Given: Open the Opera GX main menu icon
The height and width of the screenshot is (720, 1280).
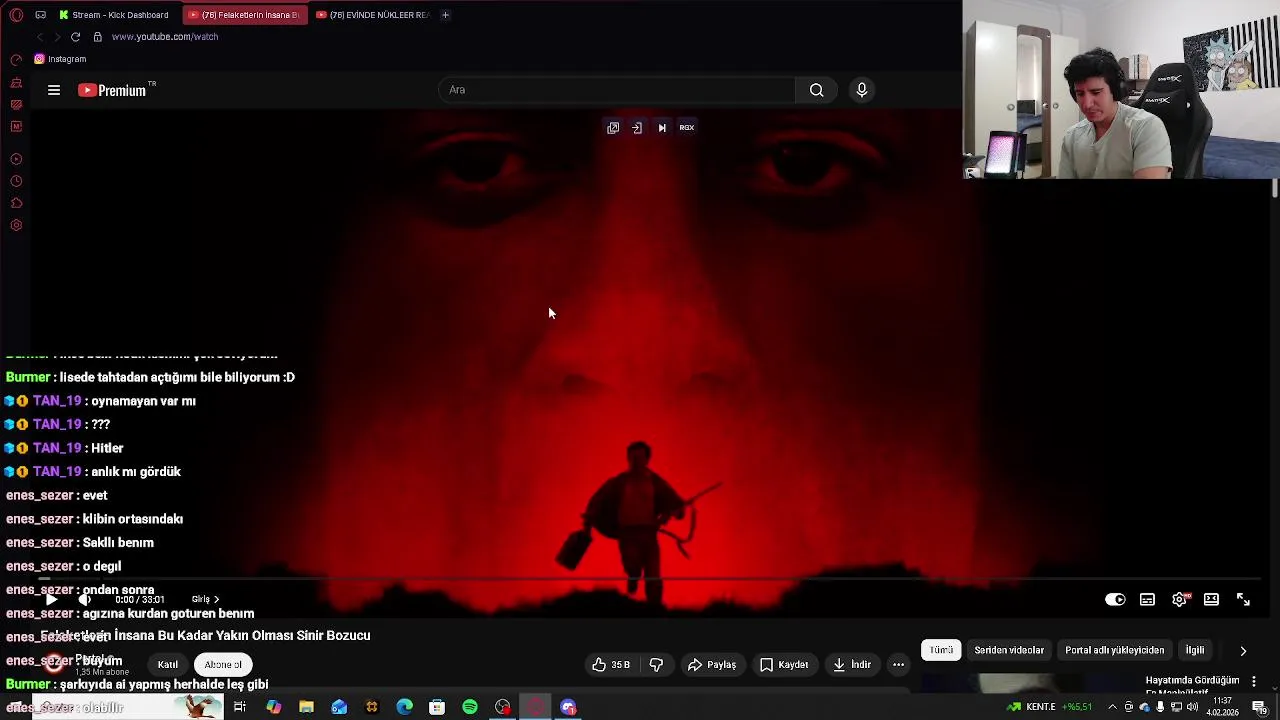Looking at the screenshot, I should (16, 15).
